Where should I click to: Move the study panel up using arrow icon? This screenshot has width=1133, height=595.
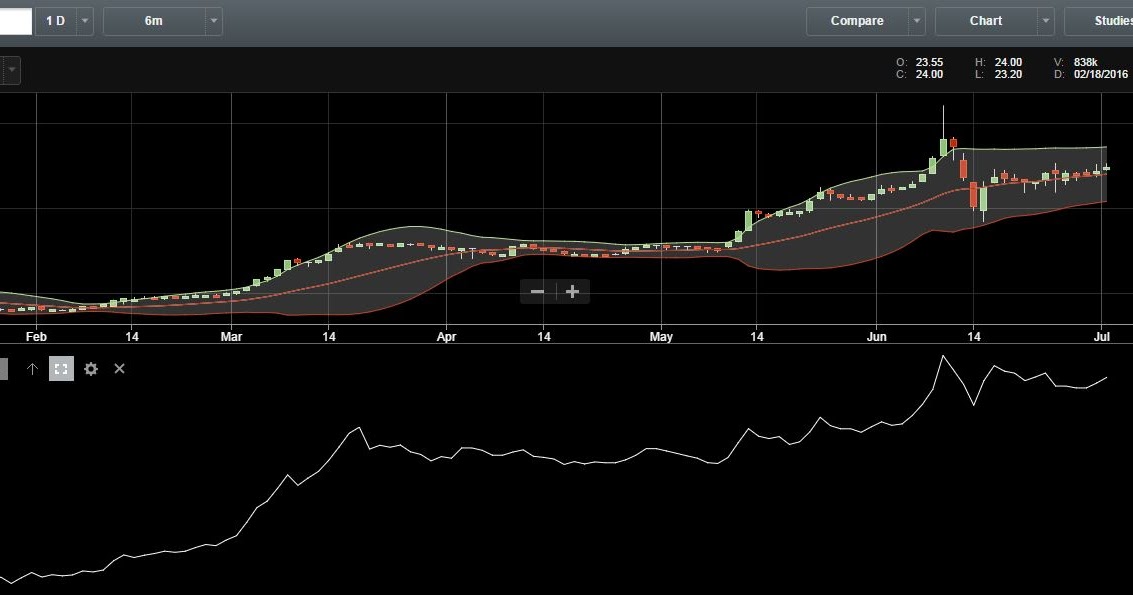pyautogui.click(x=31, y=369)
